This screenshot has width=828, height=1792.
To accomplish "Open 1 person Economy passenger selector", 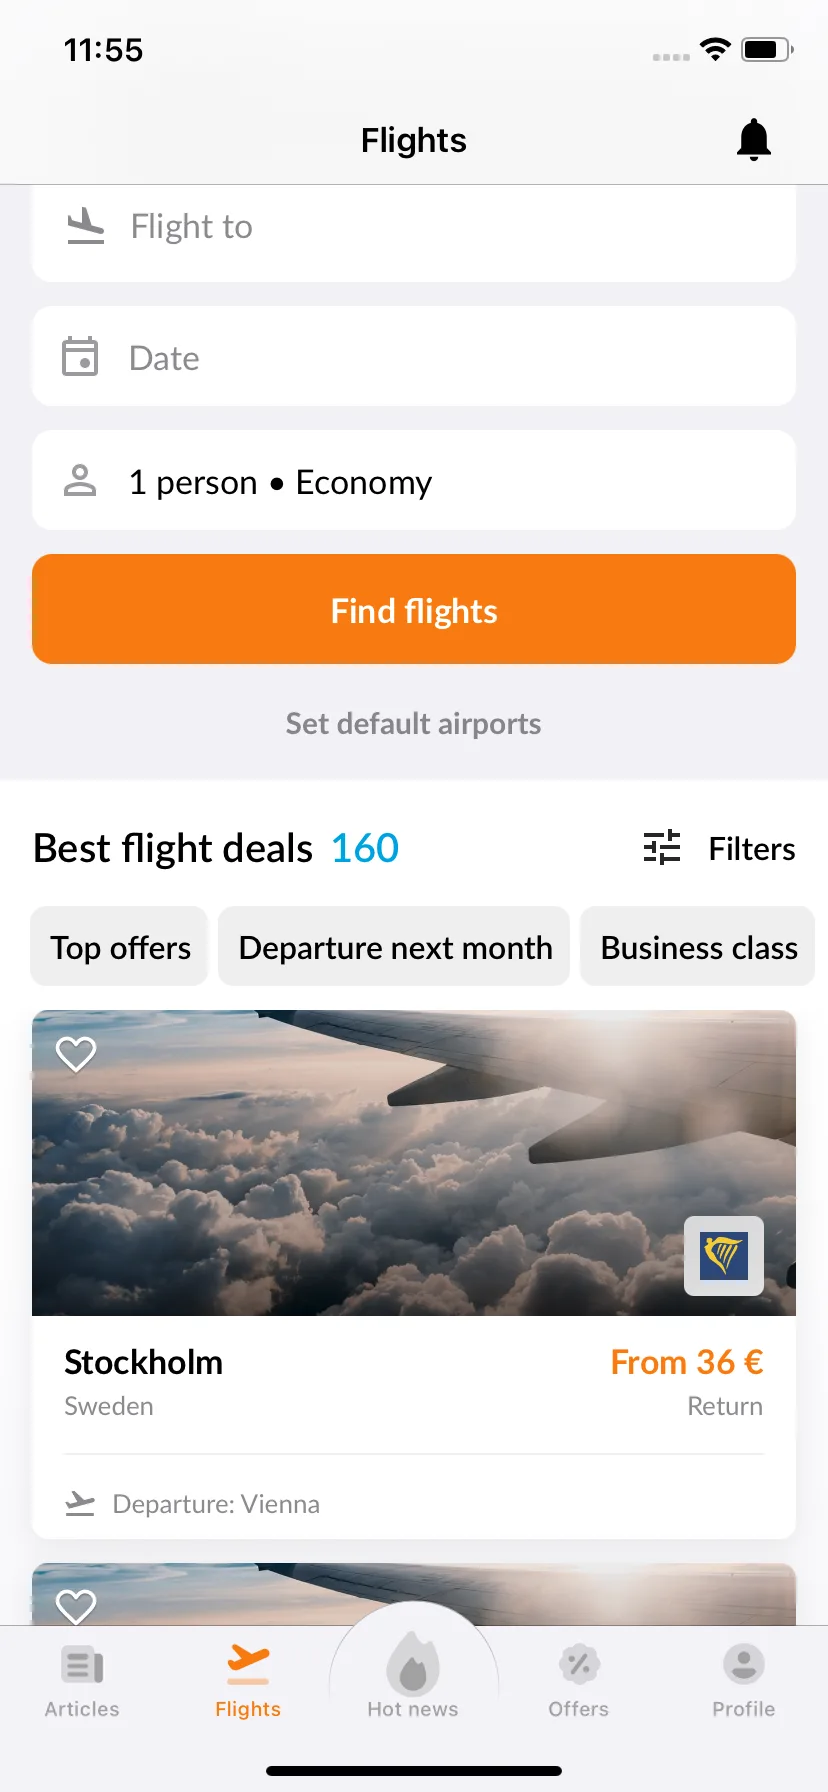I will (x=414, y=480).
